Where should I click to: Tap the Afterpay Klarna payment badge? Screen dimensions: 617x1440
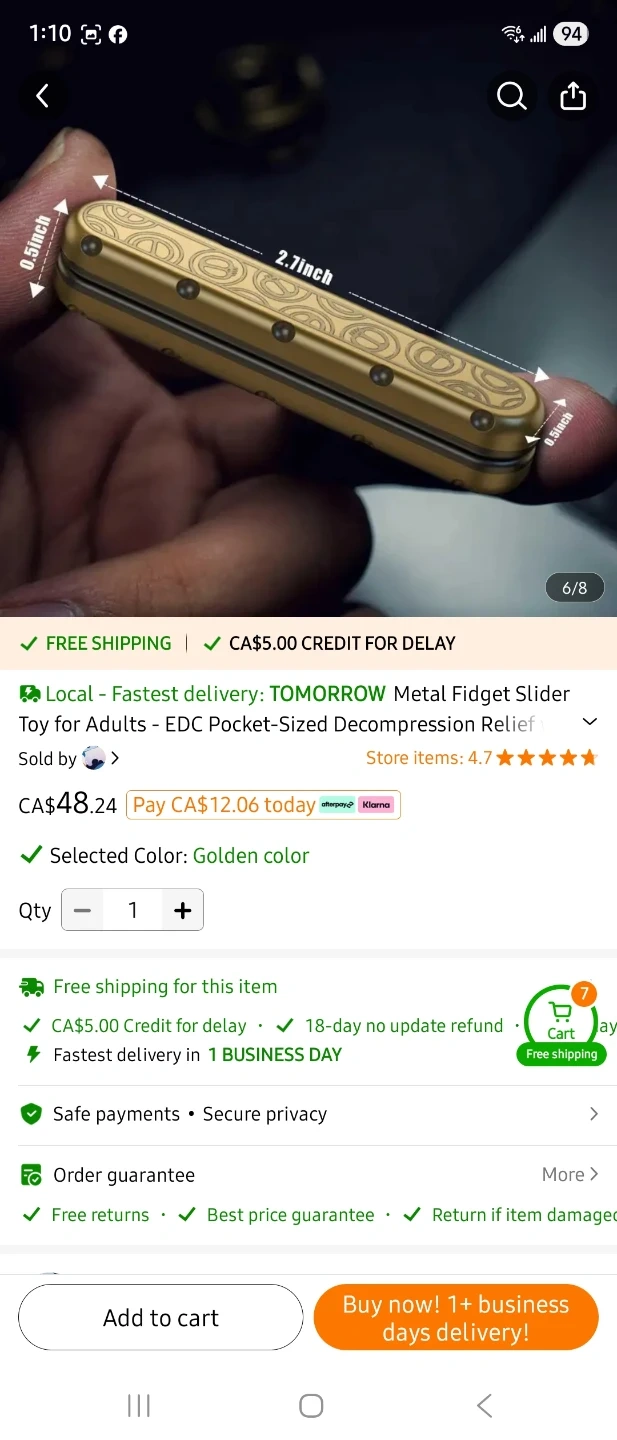click(x=357, y=805)
